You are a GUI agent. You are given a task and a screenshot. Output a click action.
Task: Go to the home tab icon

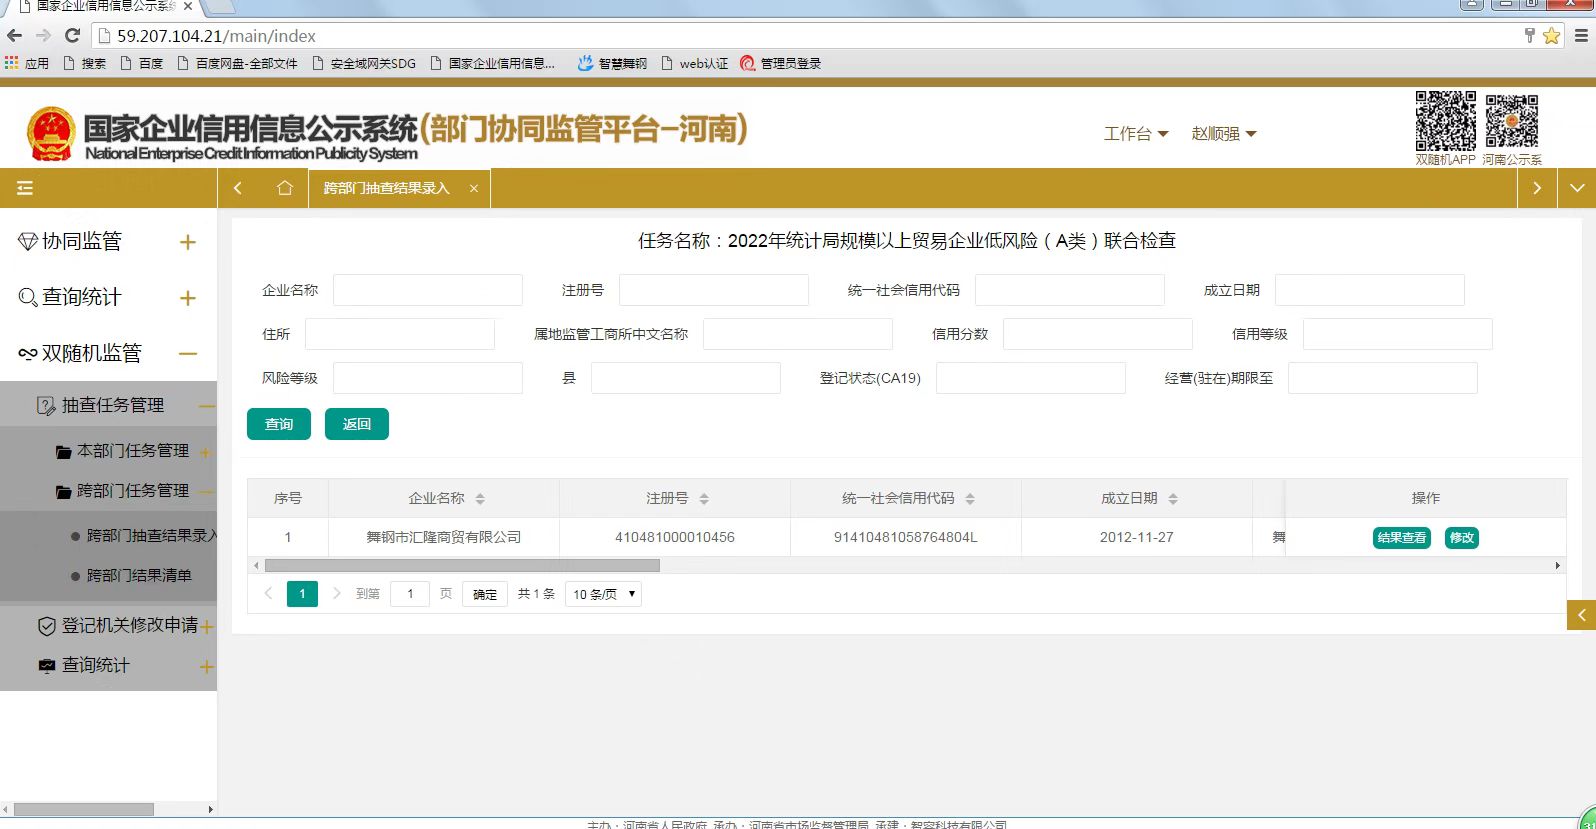tap(285, 188)
